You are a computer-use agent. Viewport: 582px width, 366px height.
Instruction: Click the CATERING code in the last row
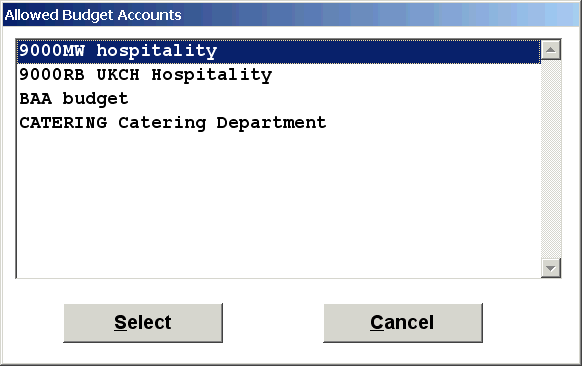(63, 123)
